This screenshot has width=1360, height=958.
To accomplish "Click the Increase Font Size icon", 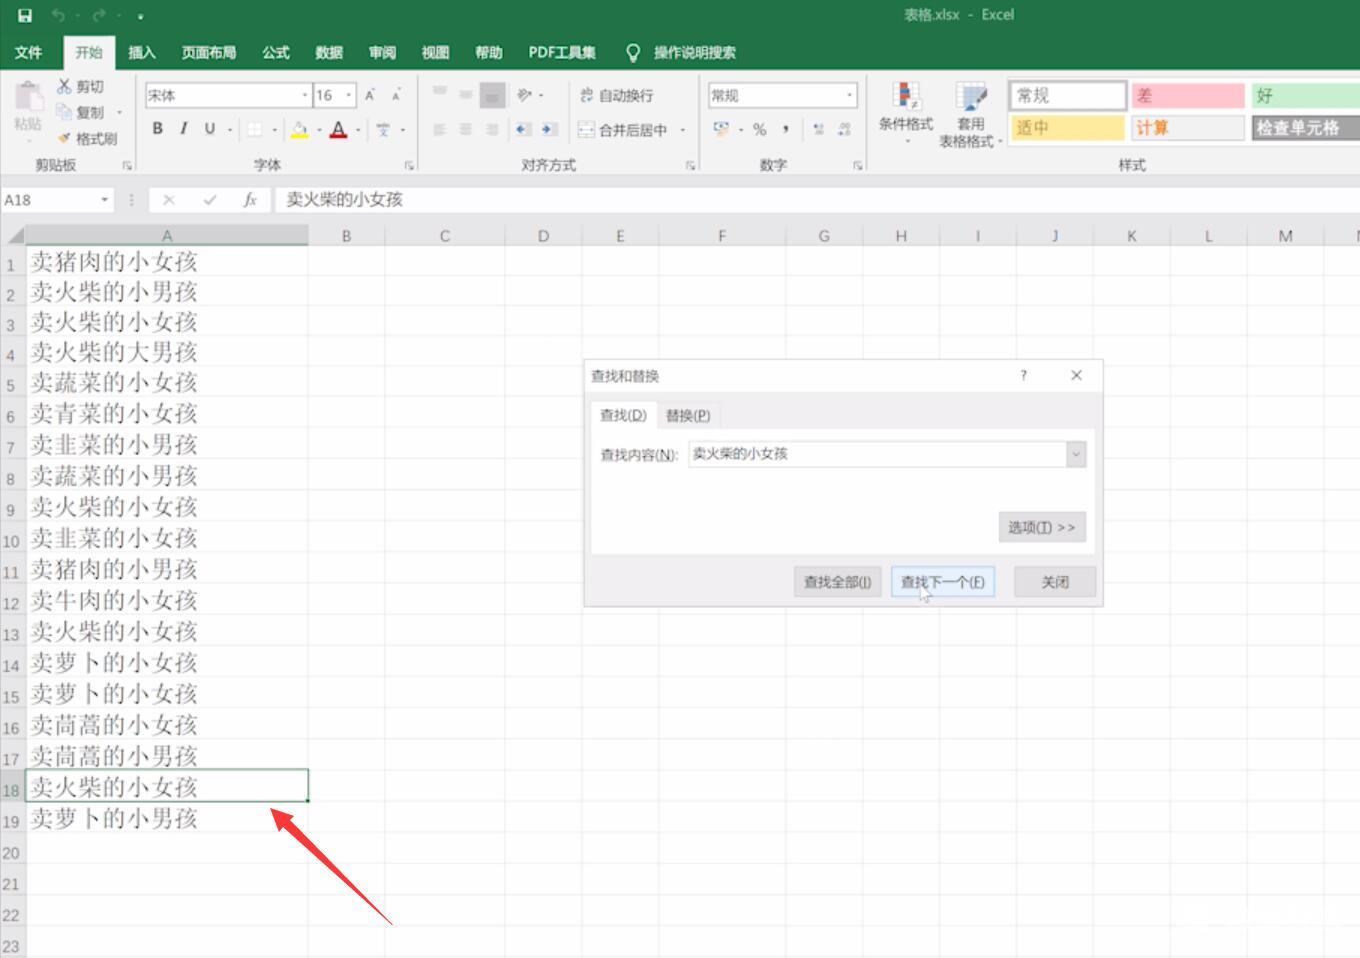I will [x=369, y=95].
